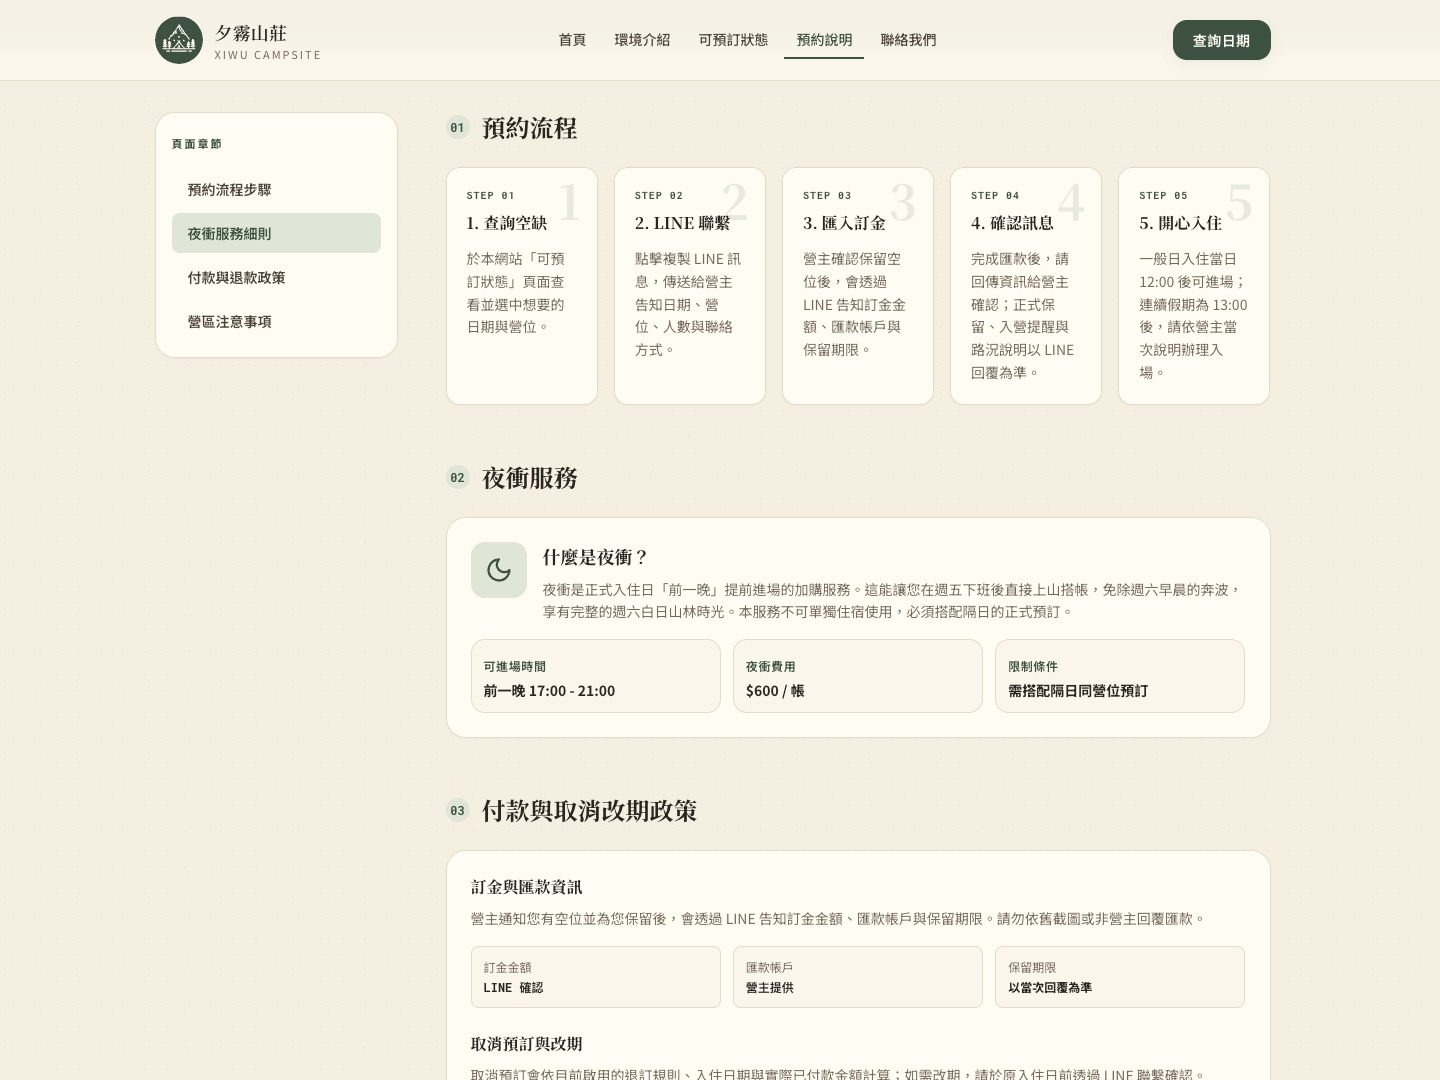Click the 訂金與匯款資訊 subheading
Viewport: 1440px width, 1080px height.
527,887
